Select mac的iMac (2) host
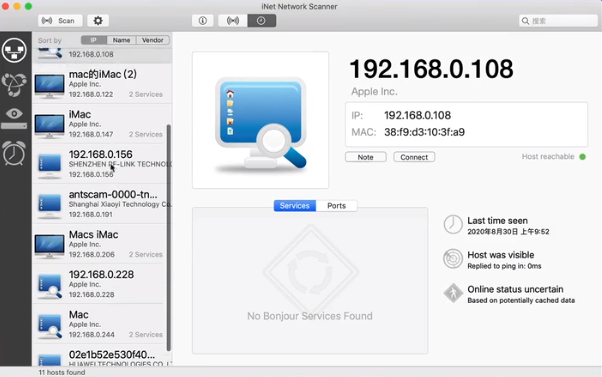Viewport: 602px width, 377px height. [x=102, y=83]
